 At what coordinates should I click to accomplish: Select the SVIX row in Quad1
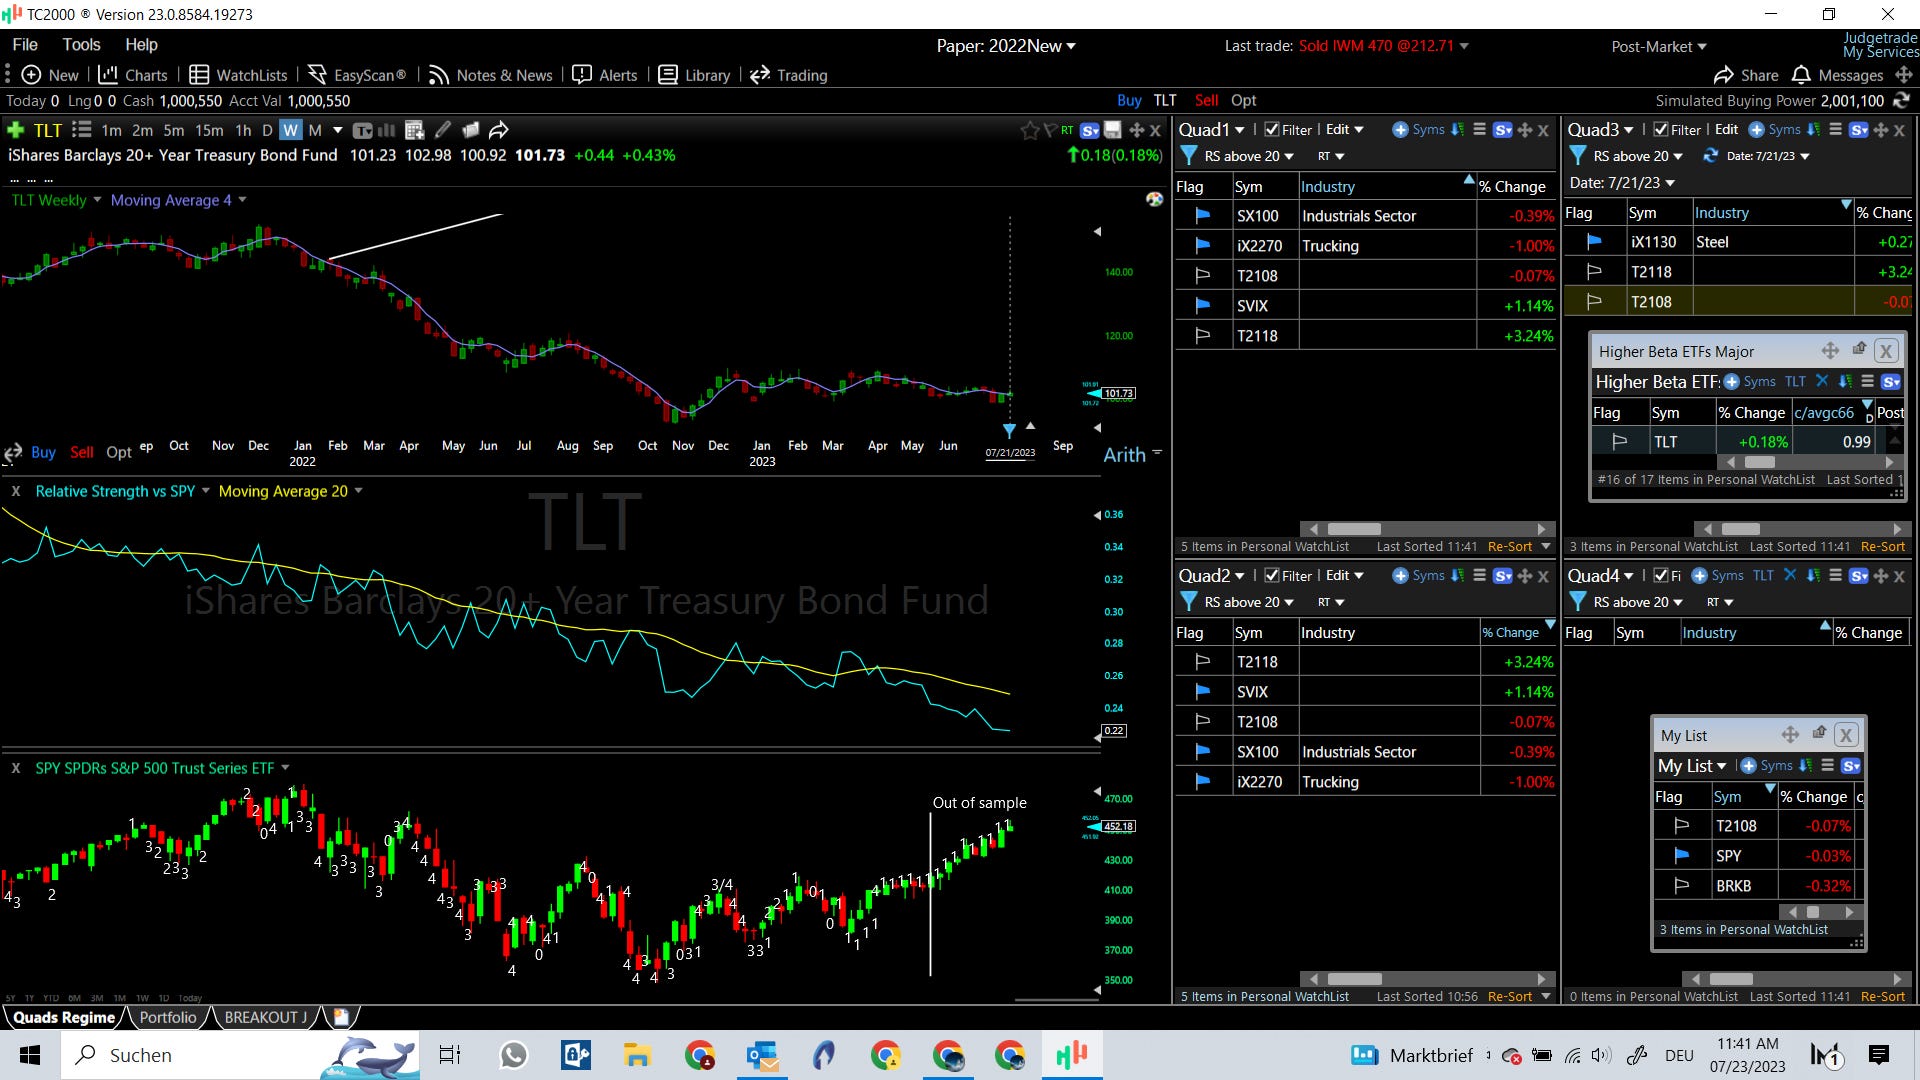coord(1253,306)
